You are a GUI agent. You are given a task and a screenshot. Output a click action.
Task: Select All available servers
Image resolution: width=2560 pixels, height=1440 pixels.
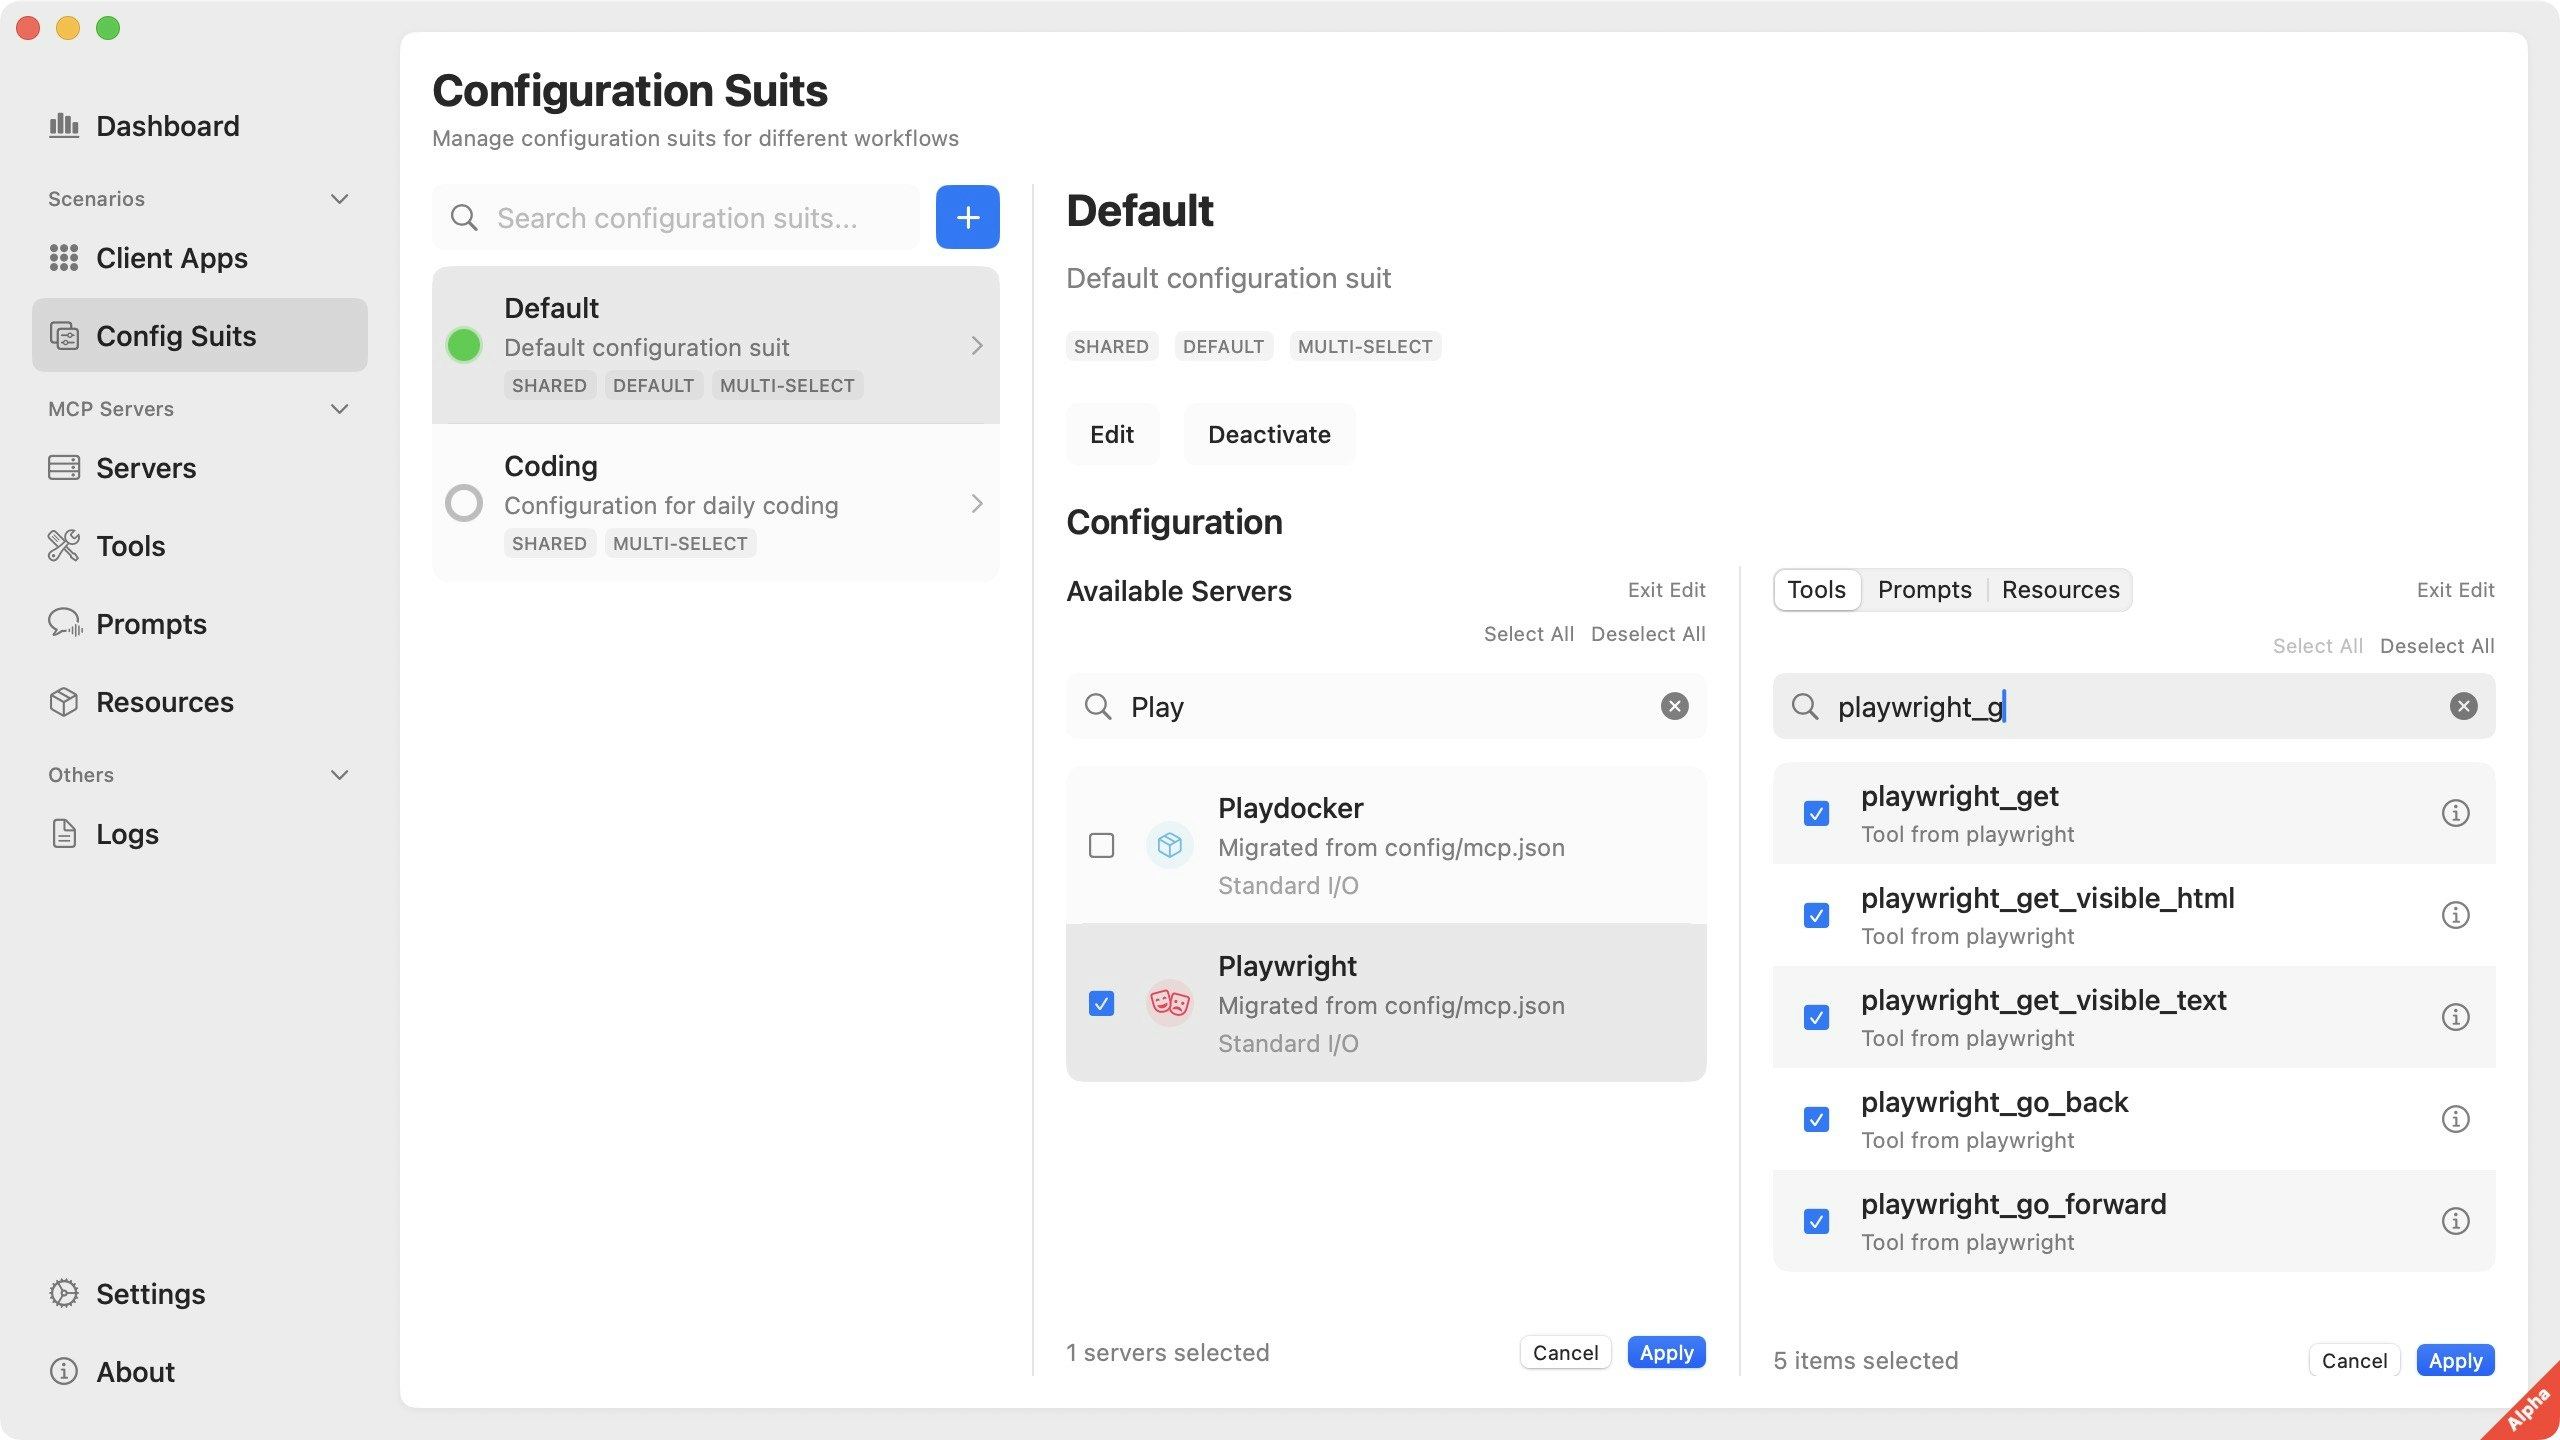1528,634
